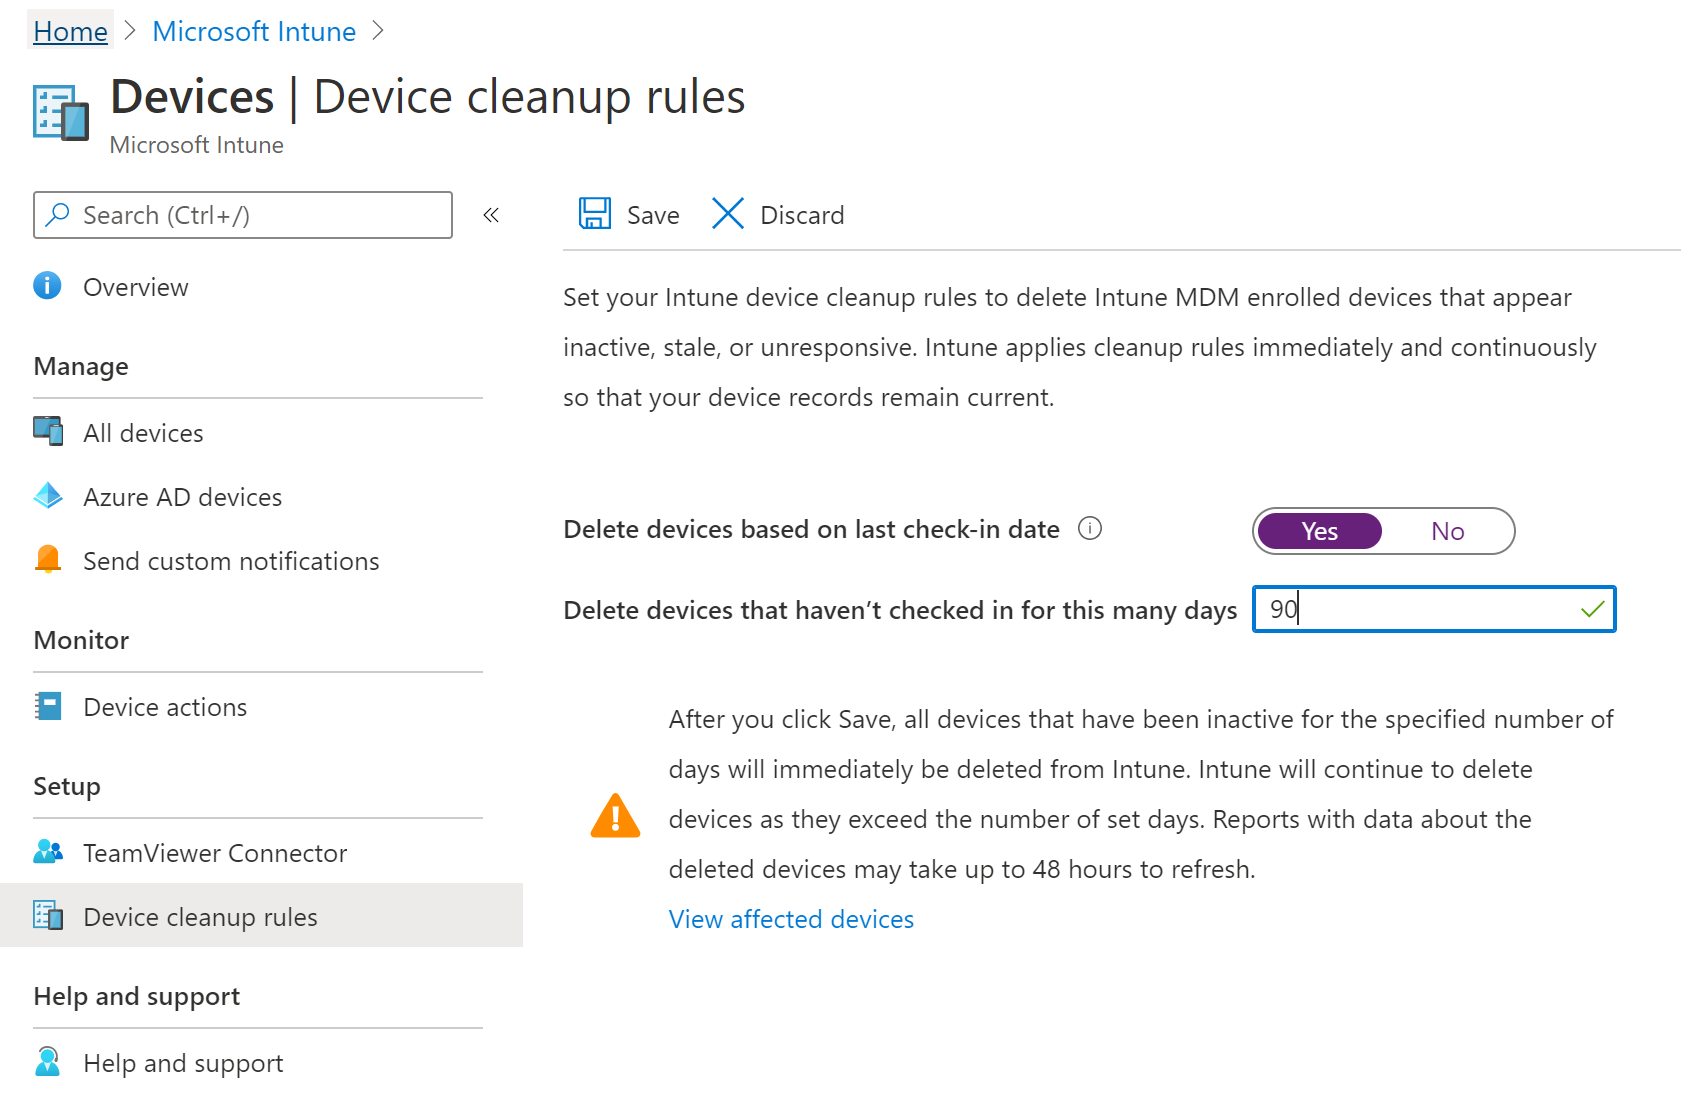The height and width of the screenshot is (1105, 1681).
Task: Collapse the sidebar using the double-chevron
Action: [491, 214]
